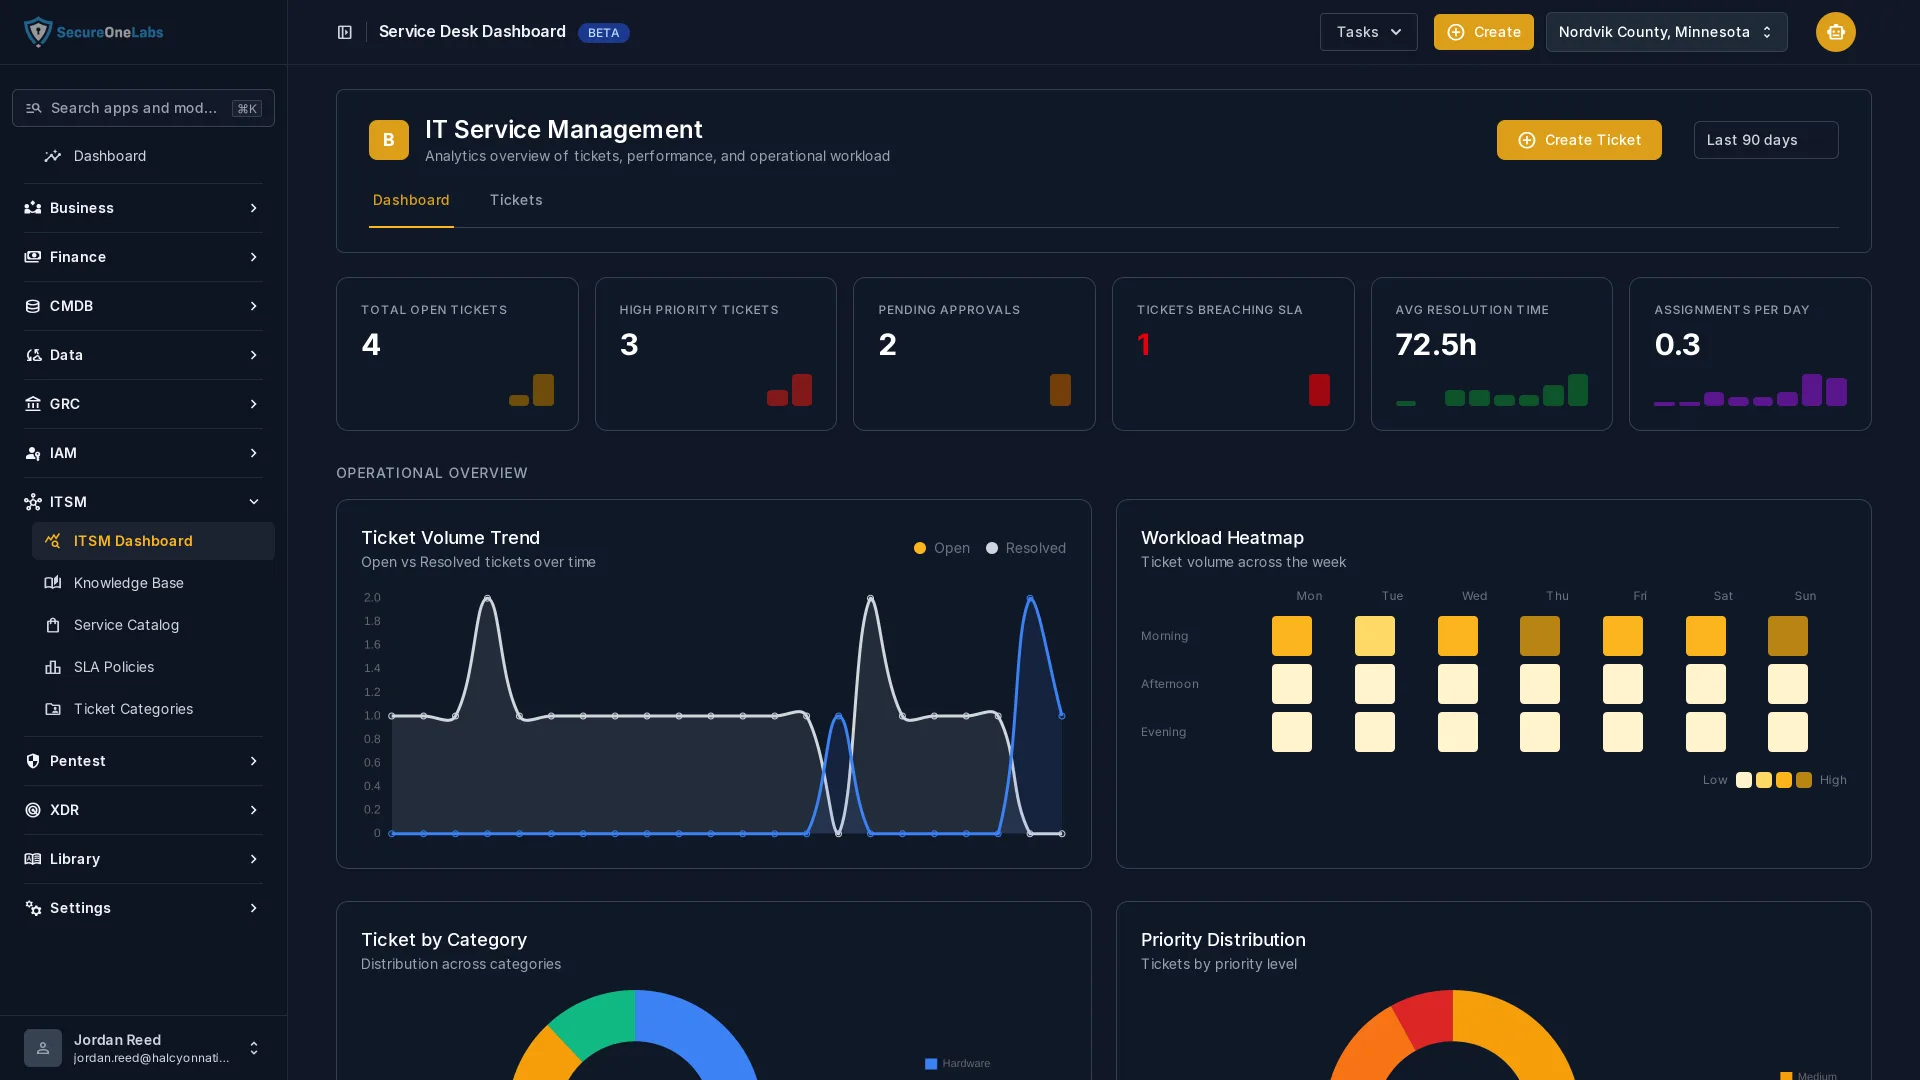Open the assistant bot icon at top right
The image size is (1920, 1080).
coord(1835,32)
